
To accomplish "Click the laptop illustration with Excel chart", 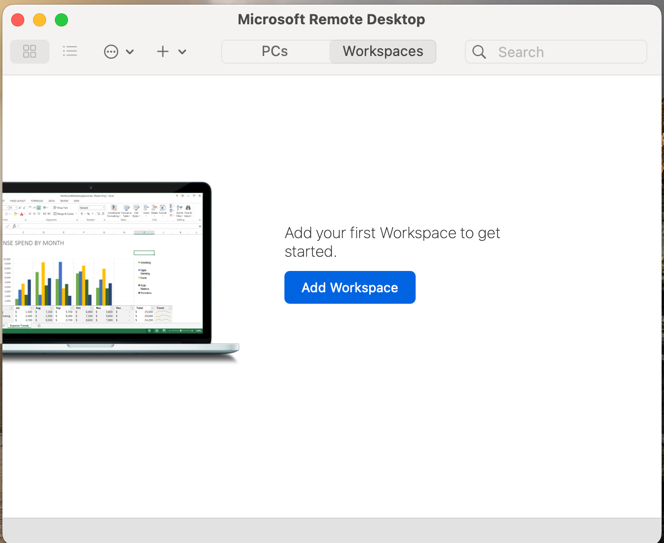I will pyautogui.click(x=120, y=271).
